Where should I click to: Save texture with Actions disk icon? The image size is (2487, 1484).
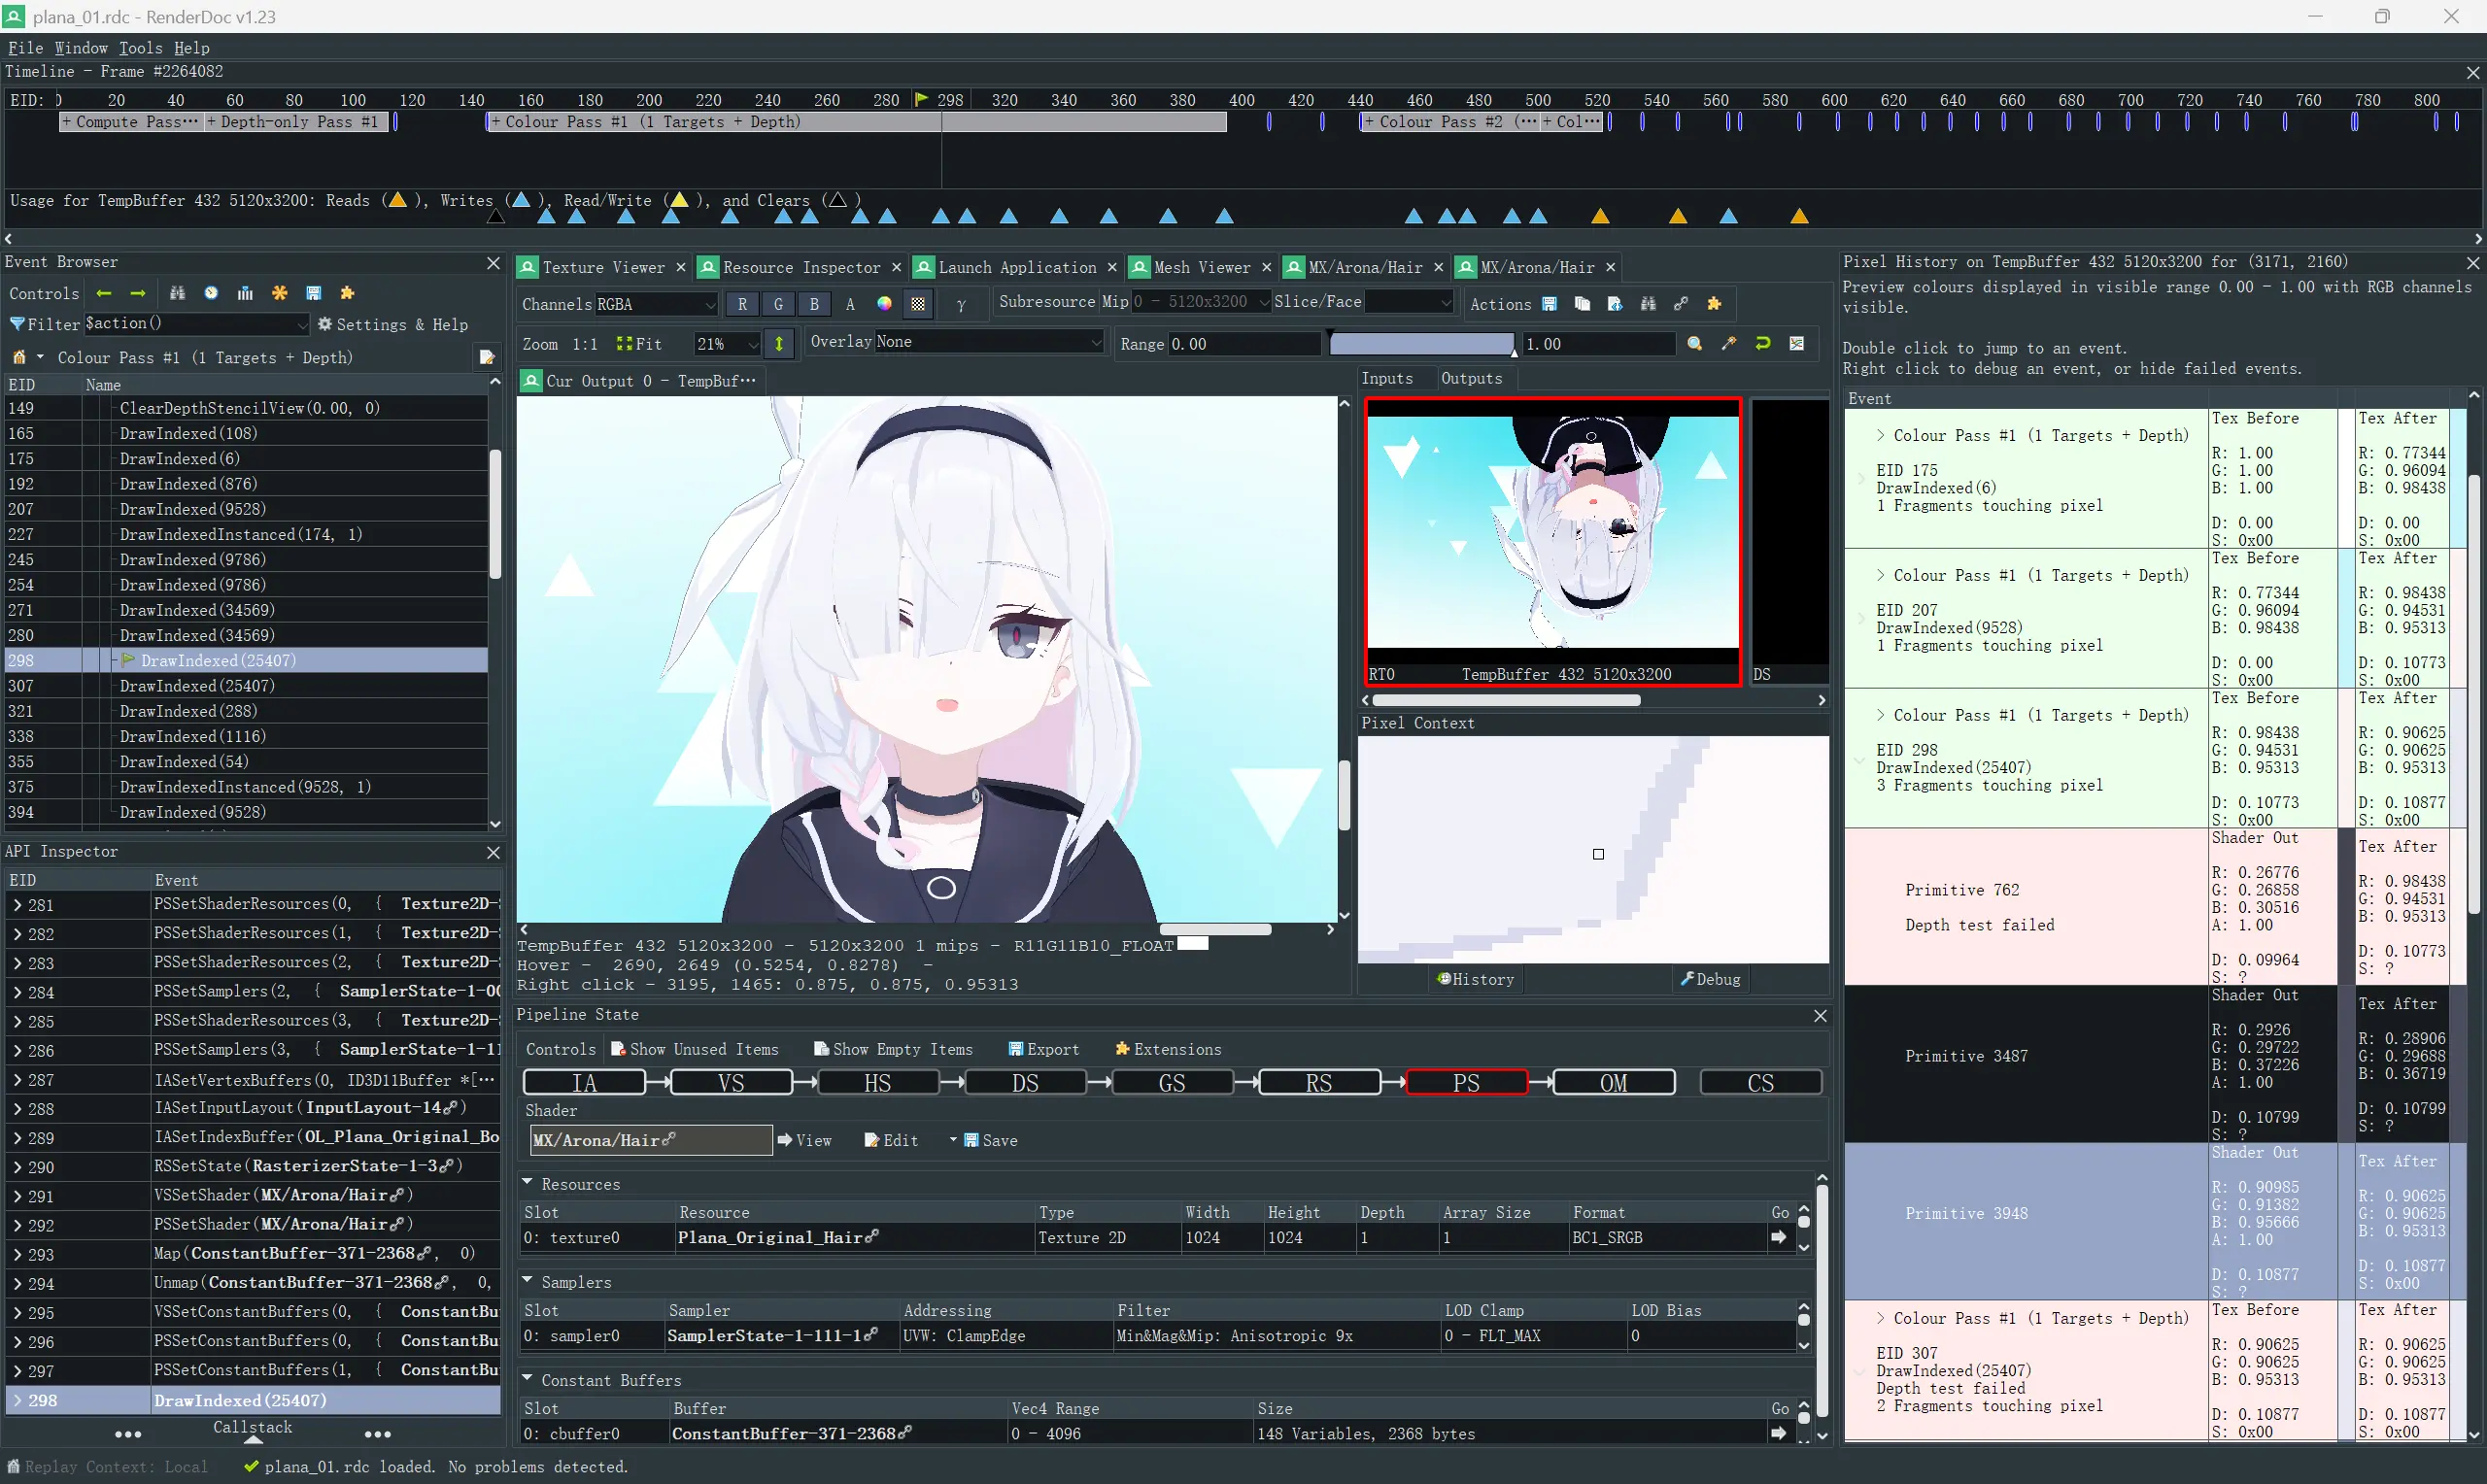tap(1549, 304)
